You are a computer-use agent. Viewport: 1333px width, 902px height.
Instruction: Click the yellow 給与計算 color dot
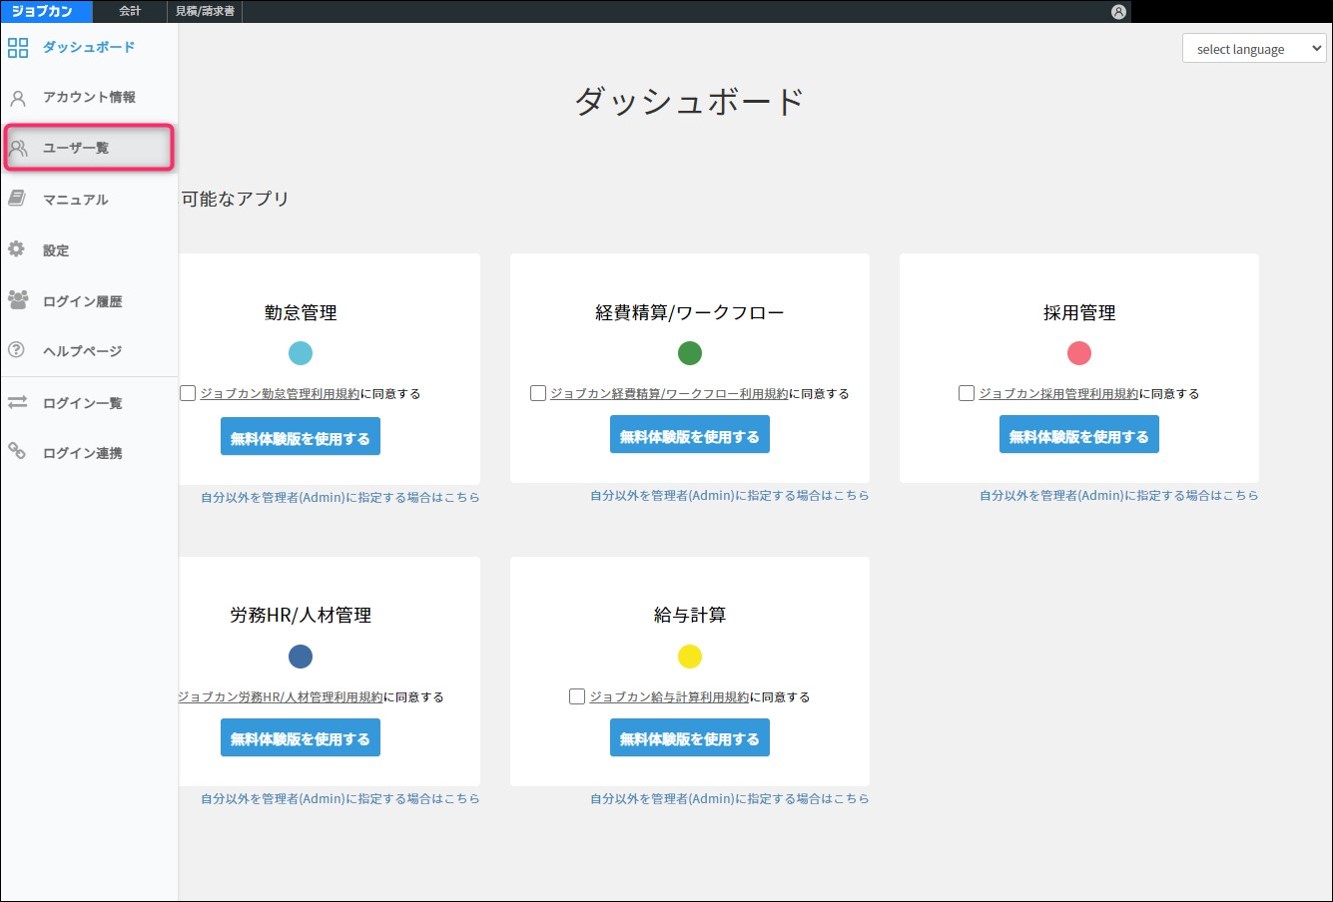690,656
